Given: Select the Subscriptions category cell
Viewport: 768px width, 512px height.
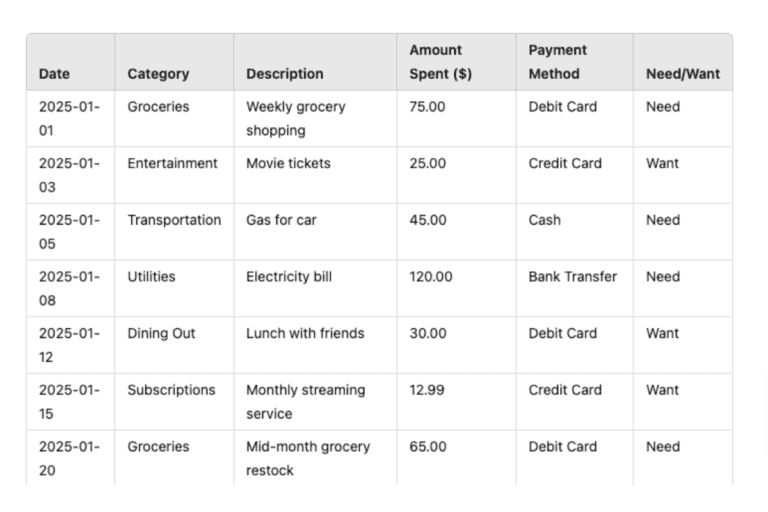Looking at the screenshot, I should click(x=171, y=390).
